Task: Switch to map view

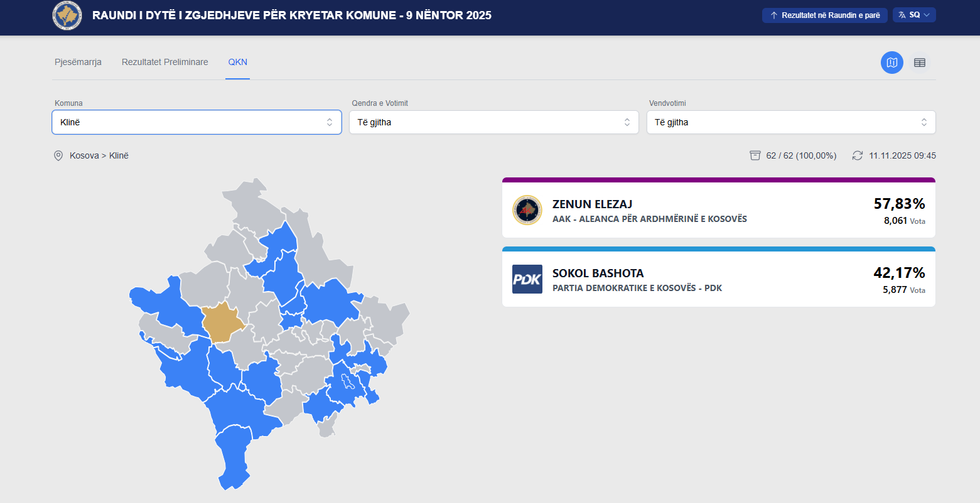Action: coord(891,63)
